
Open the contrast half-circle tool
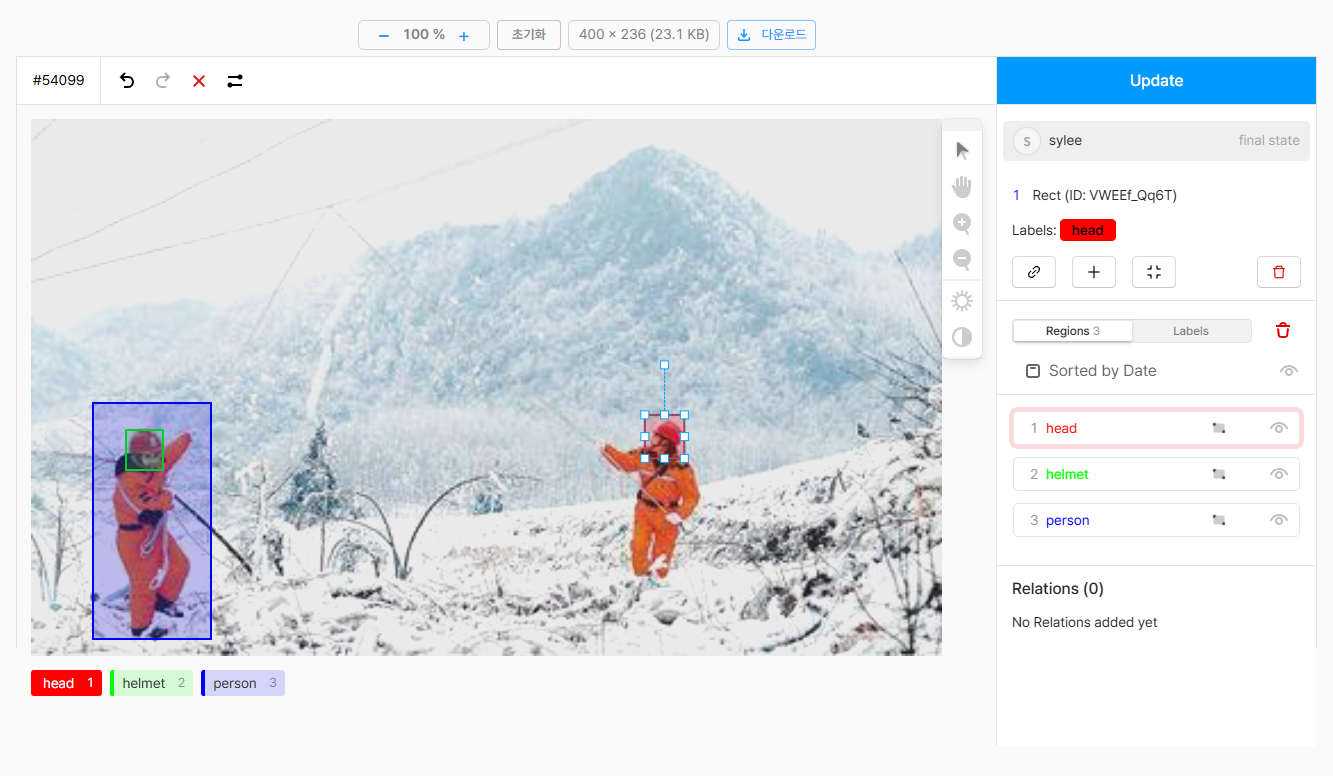pyautogui.click(x=962, y=337)
